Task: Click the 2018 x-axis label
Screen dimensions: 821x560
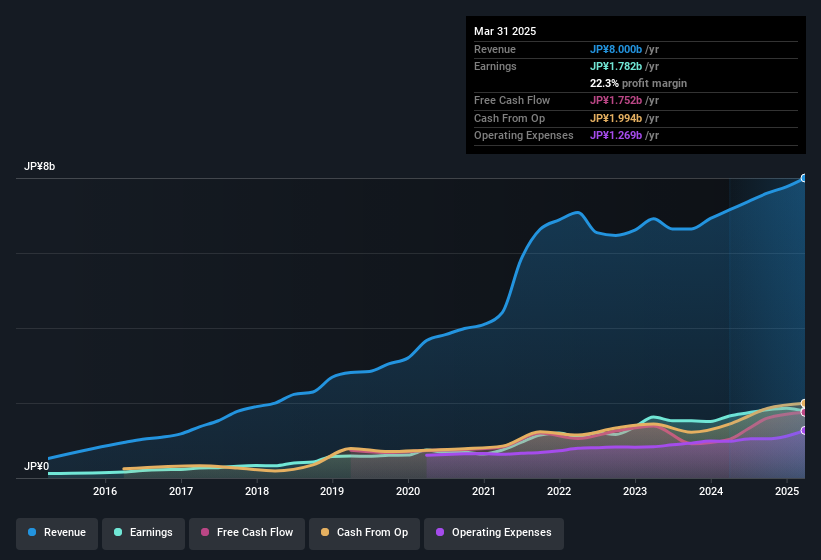Action: (257, 491)
